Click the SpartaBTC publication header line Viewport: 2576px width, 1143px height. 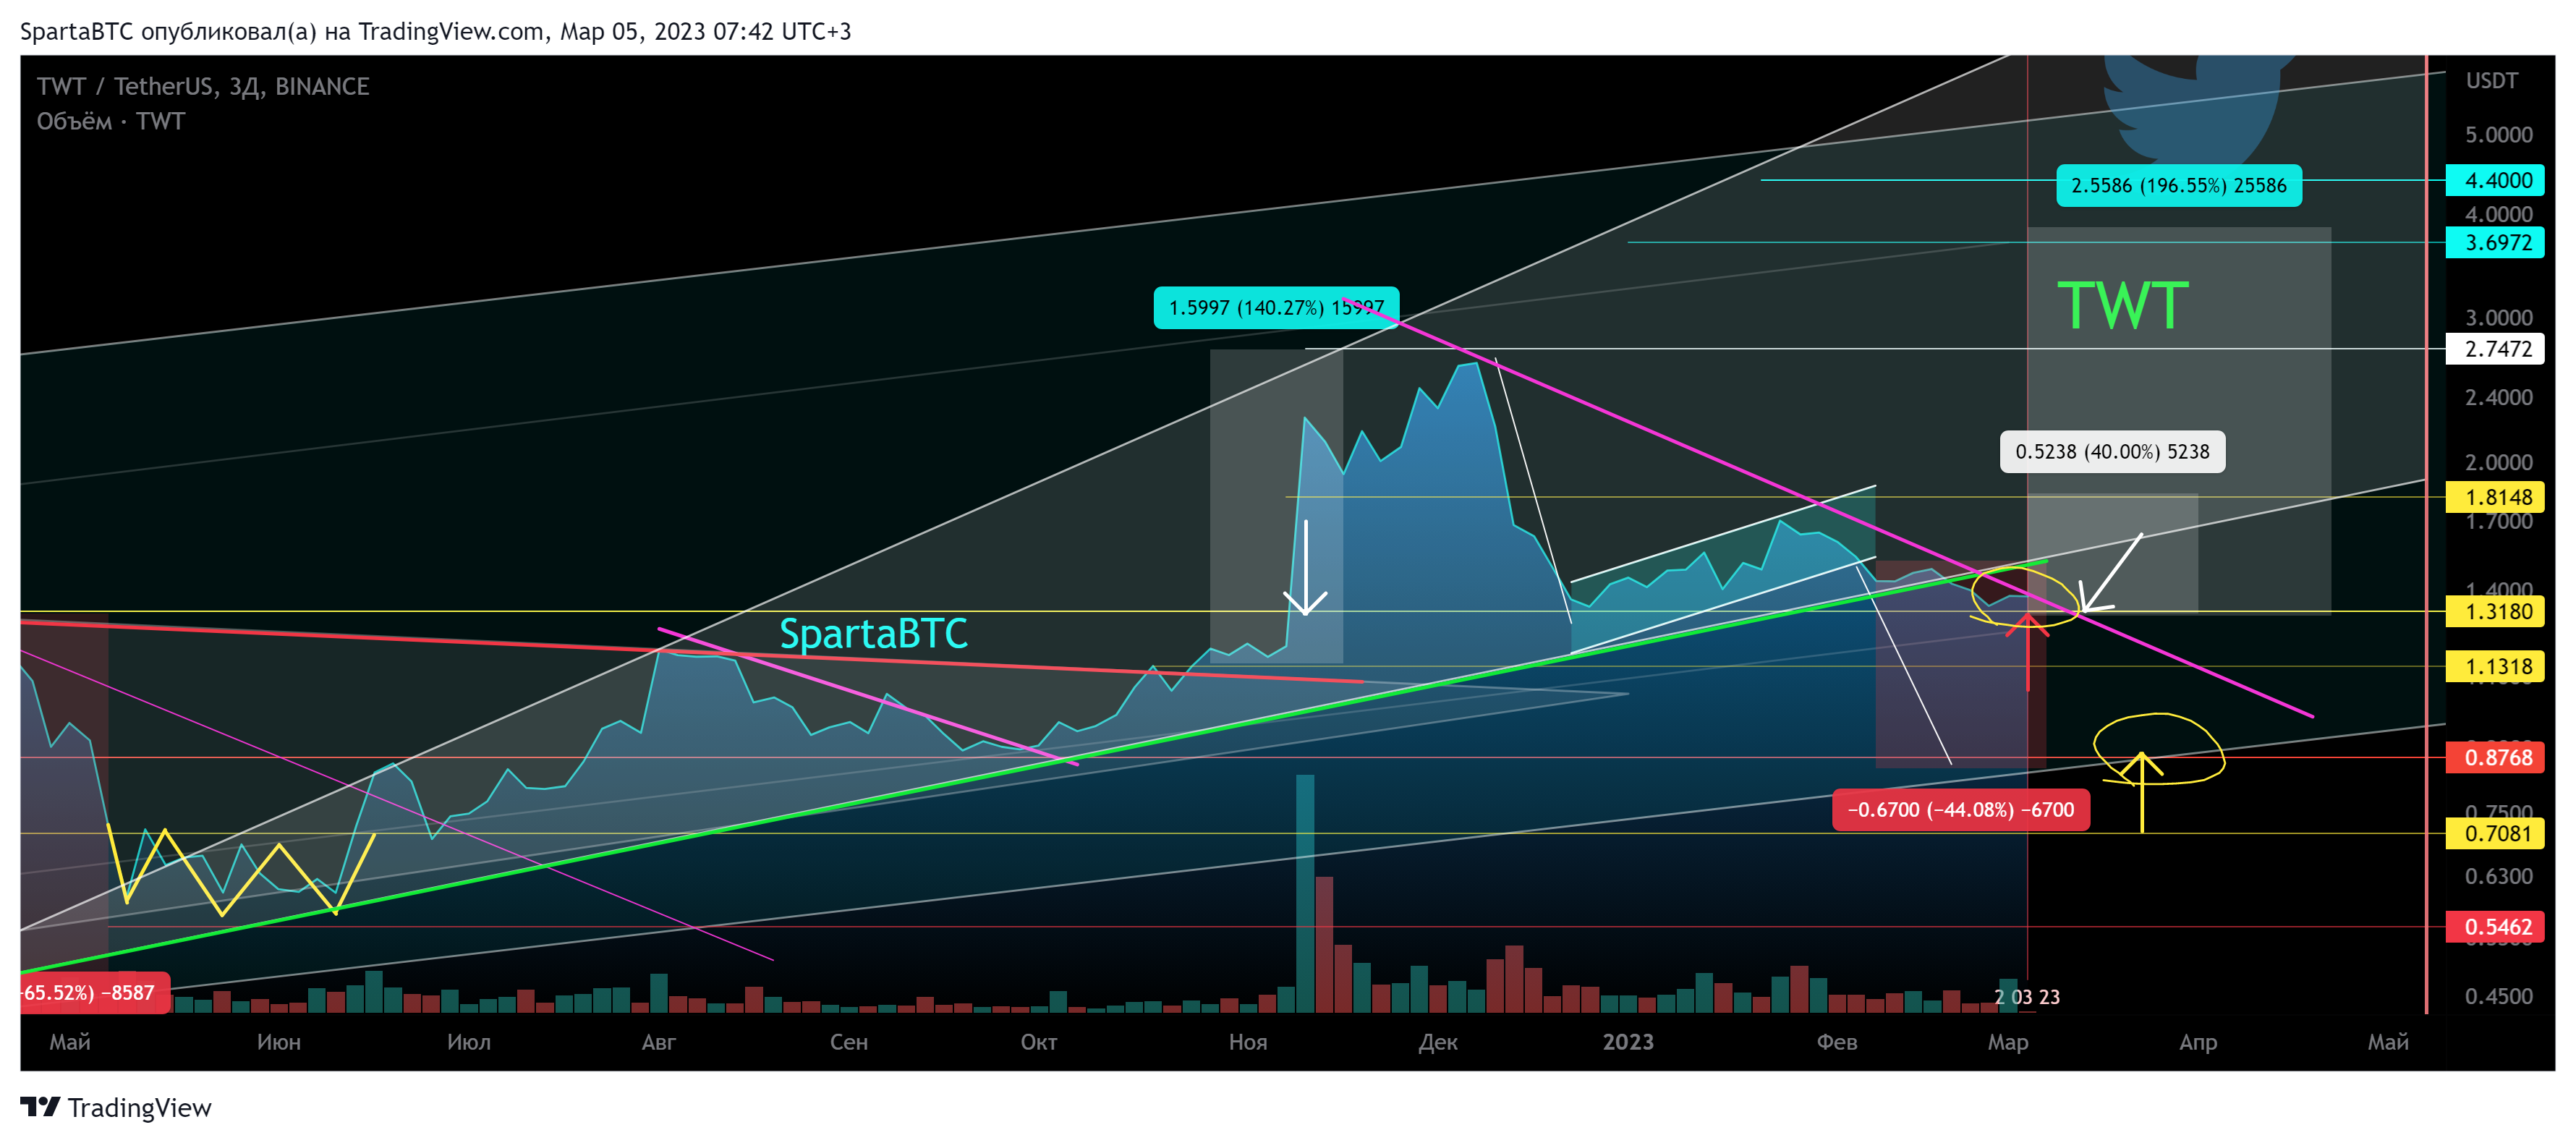click(436, 31)
